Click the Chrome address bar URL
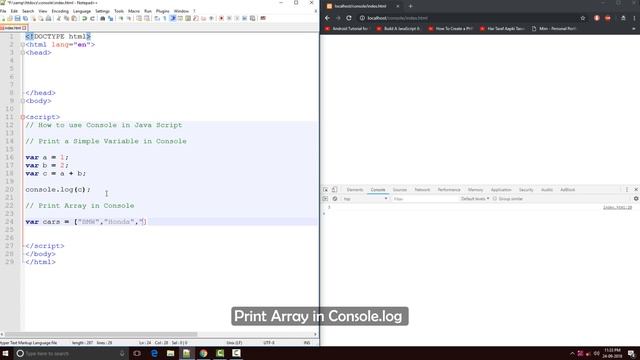Viewport: 640px width, 360px height. click(x=397, y=18)
